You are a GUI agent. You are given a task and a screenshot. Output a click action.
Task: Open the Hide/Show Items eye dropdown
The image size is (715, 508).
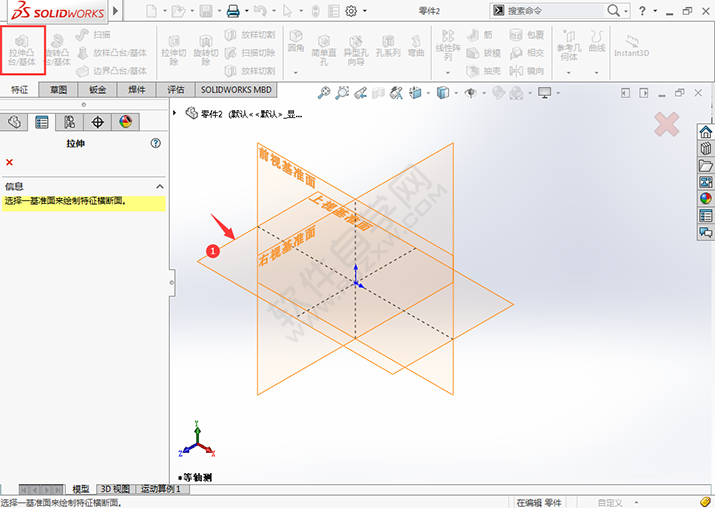pyautogui.click(x=473, y=93)
